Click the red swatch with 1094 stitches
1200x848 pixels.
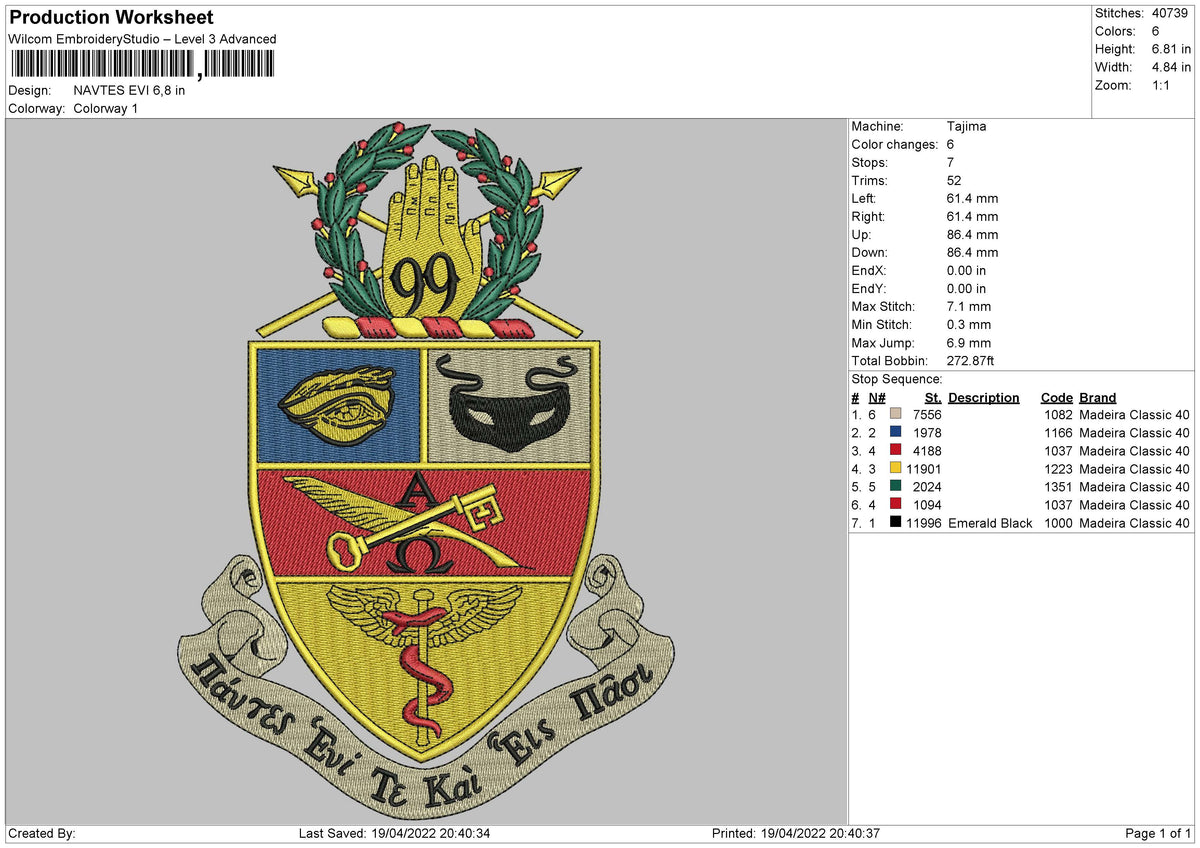point(896,505)
